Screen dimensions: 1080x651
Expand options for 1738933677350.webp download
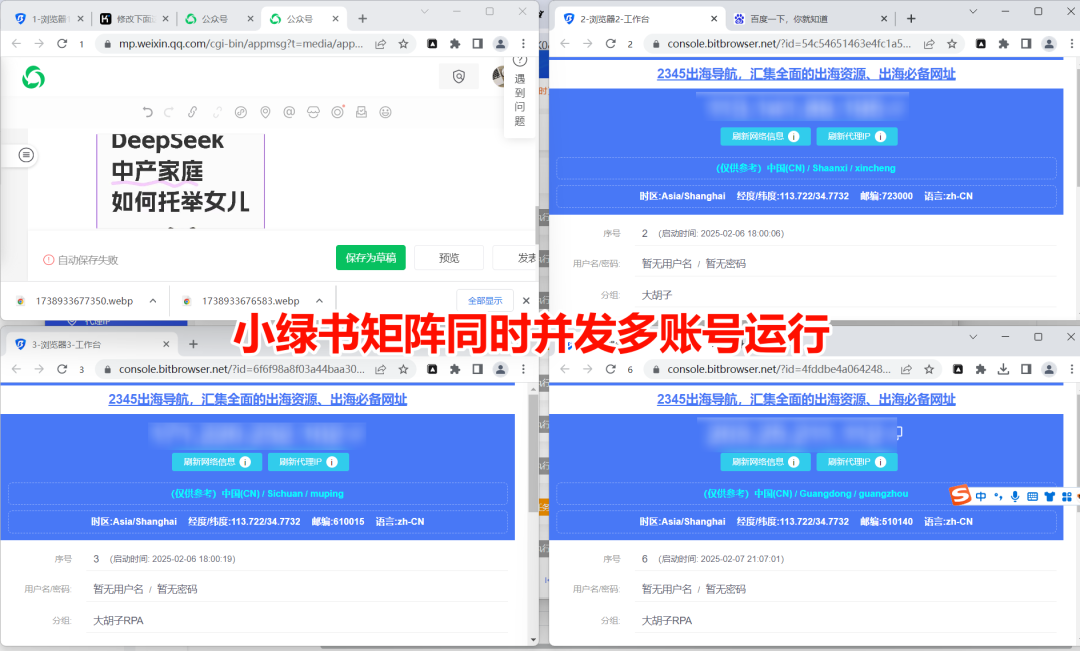153,301
